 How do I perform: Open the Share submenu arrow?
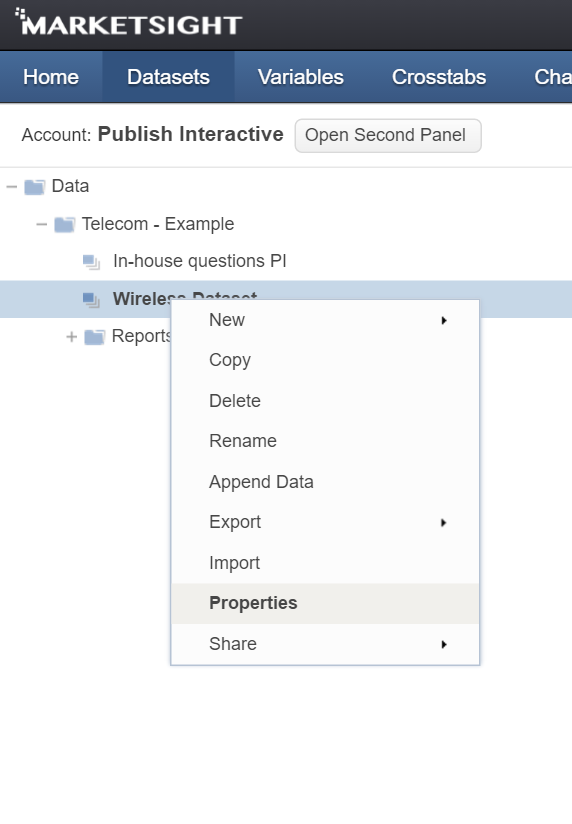pos(444,644)
